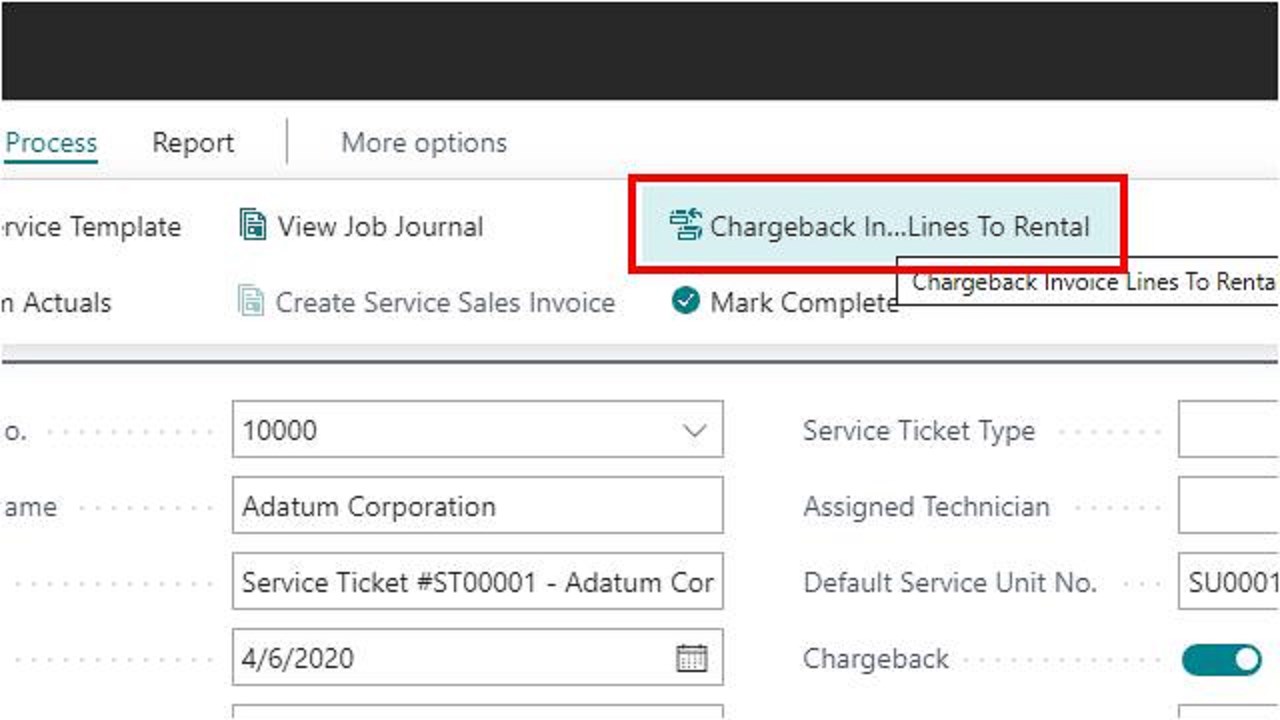This screenshot has width=1280, height=720.
Task: Click the View Job Journal label
Action: click(x=380, y=227)
